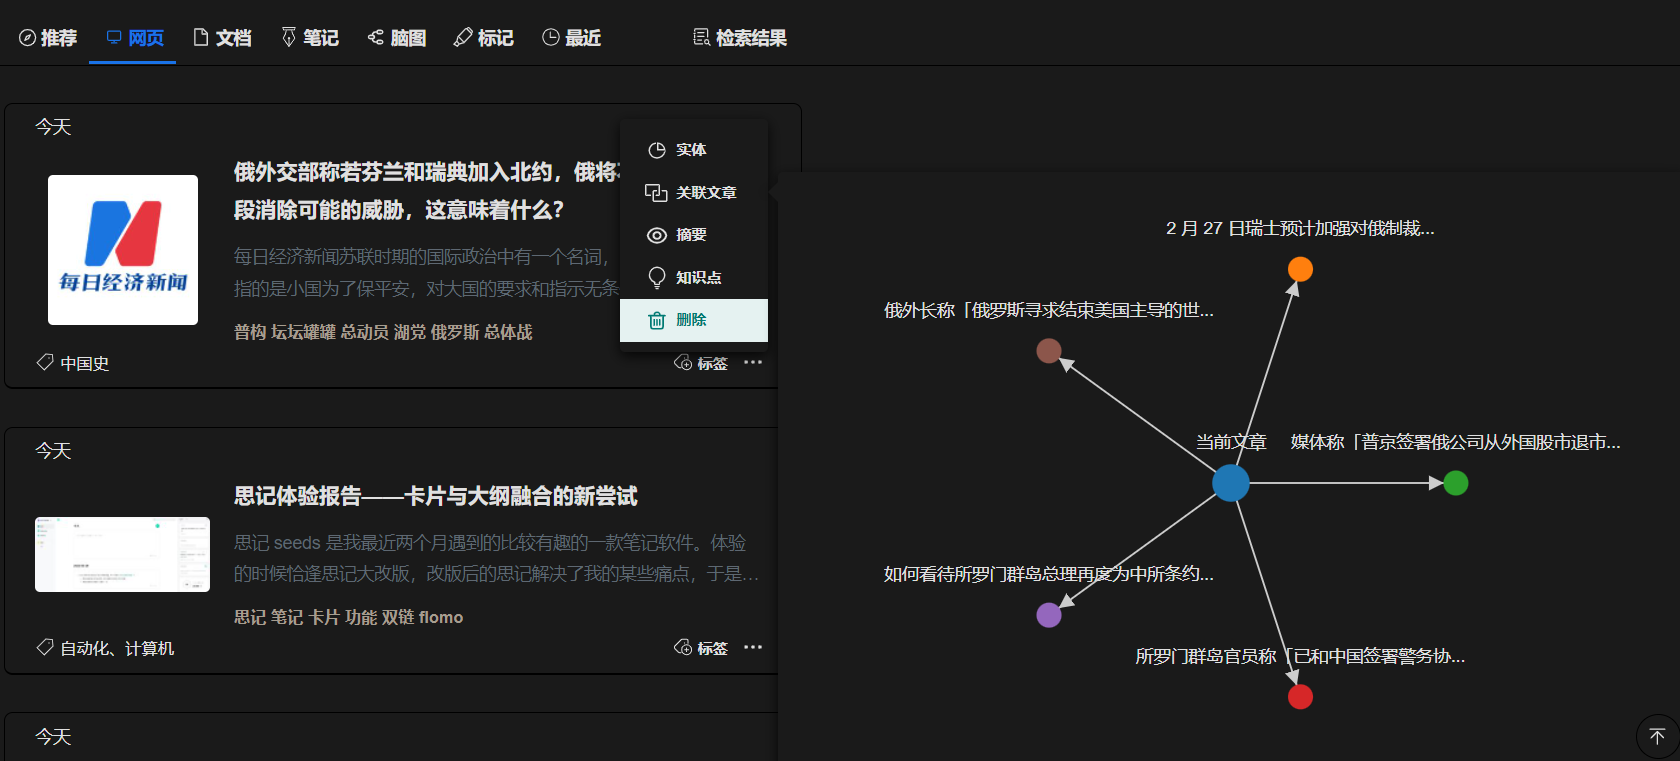1680x761 pixels.
Task: Select the orange node for 瑞士预计加强对俄制裁
Action: pyautogui.click(x=1300, y=269)
